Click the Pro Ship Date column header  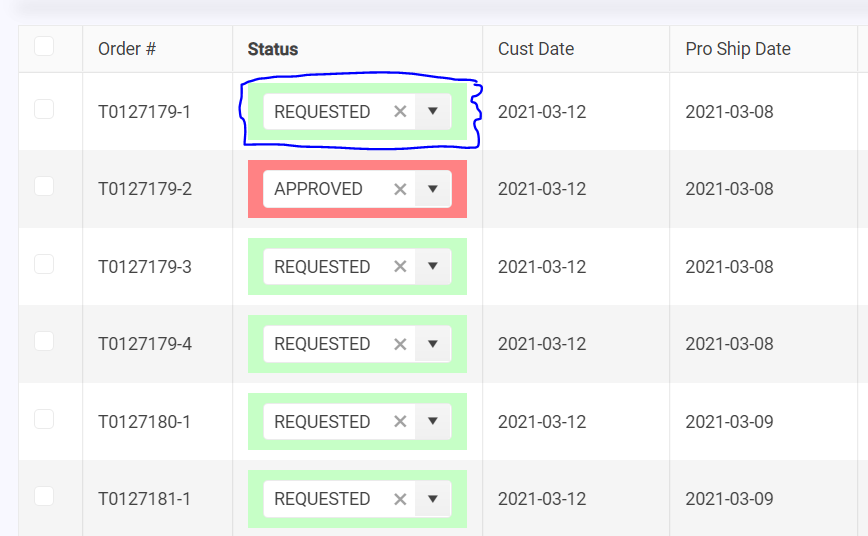point(738,49)
